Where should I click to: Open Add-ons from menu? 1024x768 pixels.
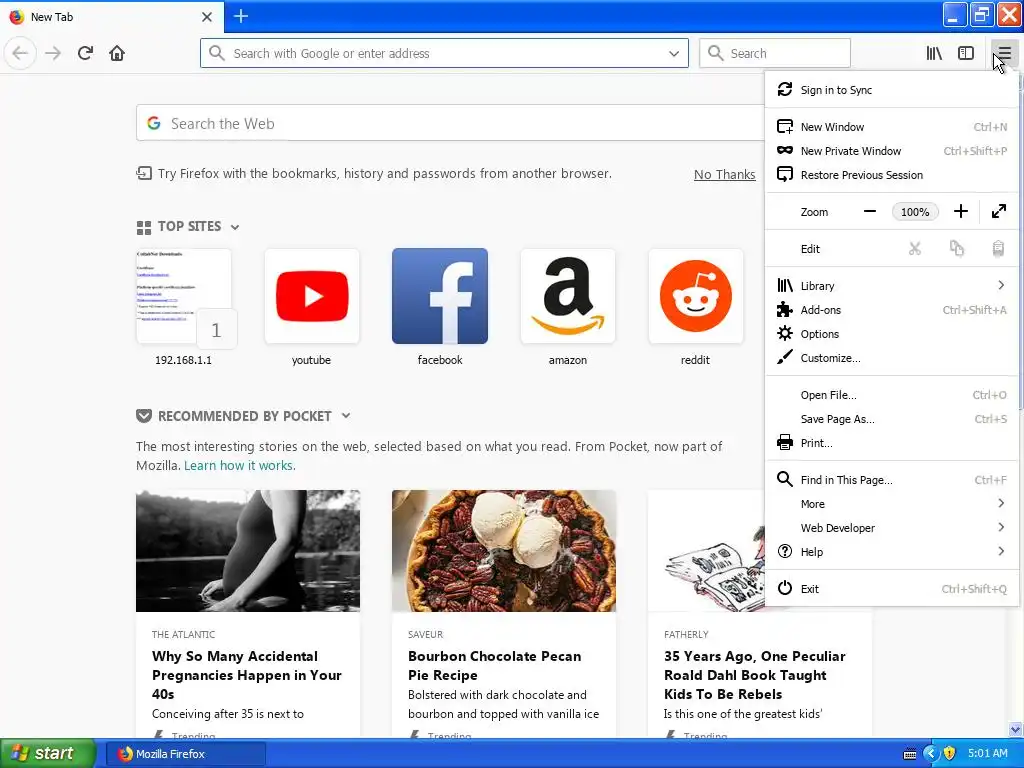891,310
